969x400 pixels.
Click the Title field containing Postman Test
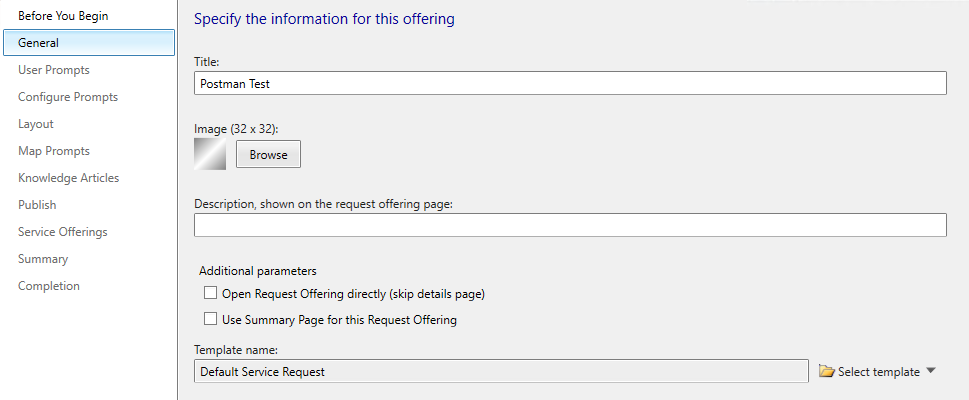click(x=570, y=83)
